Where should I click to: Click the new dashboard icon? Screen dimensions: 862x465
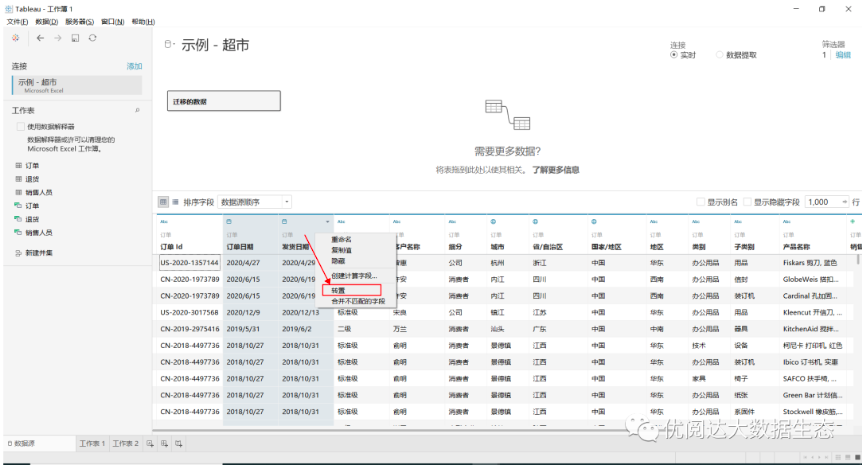point(164,443)
